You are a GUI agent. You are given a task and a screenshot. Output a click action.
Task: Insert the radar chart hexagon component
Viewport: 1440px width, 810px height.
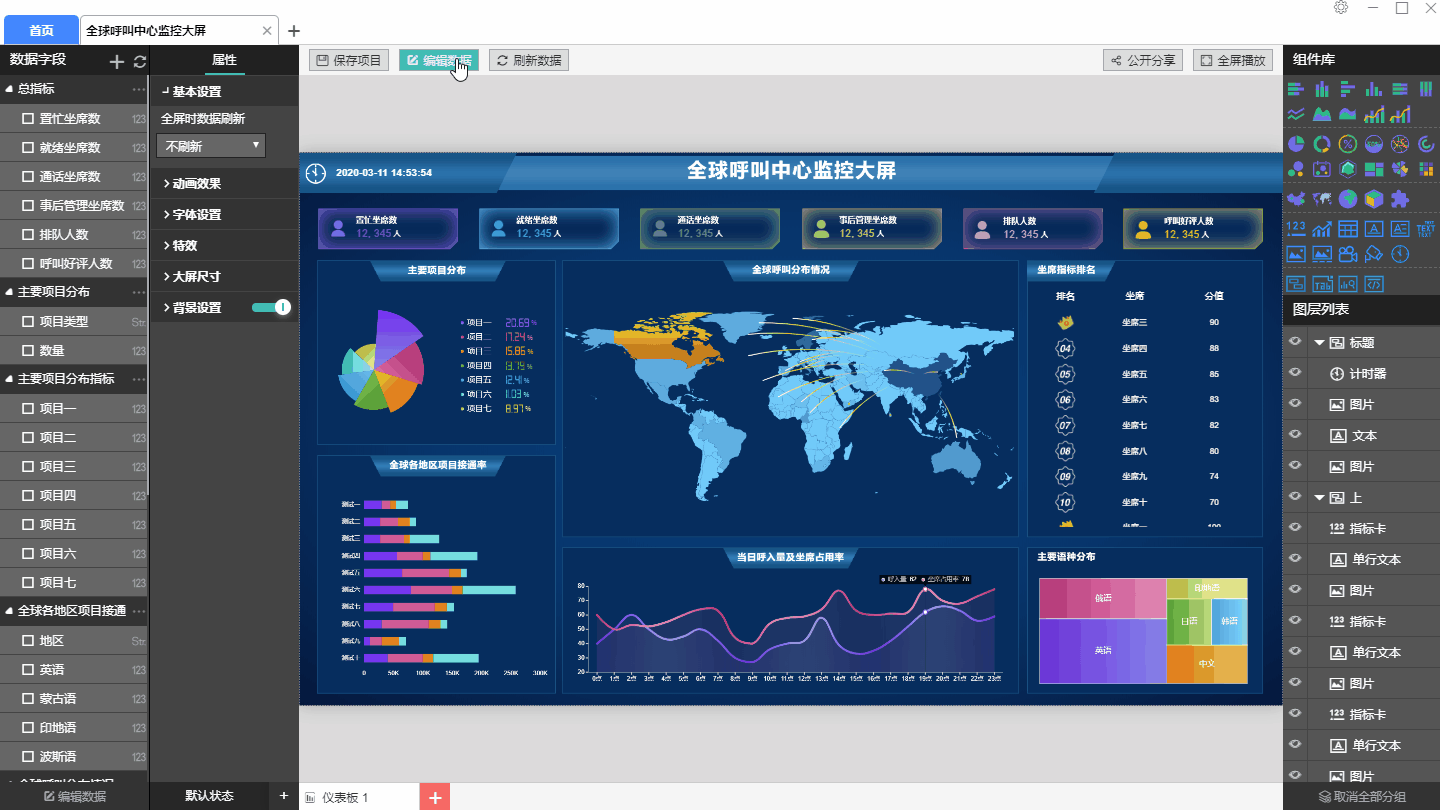(1348, 169)
